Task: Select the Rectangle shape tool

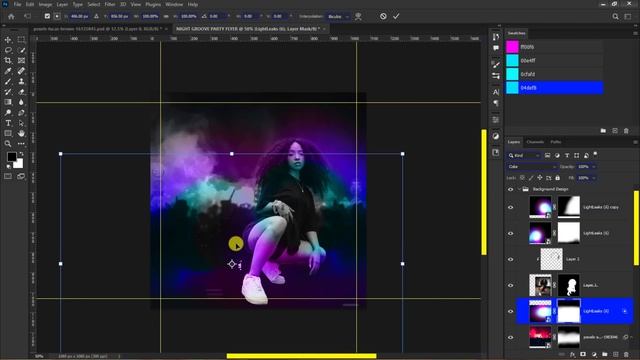Action: click(8, 133)
